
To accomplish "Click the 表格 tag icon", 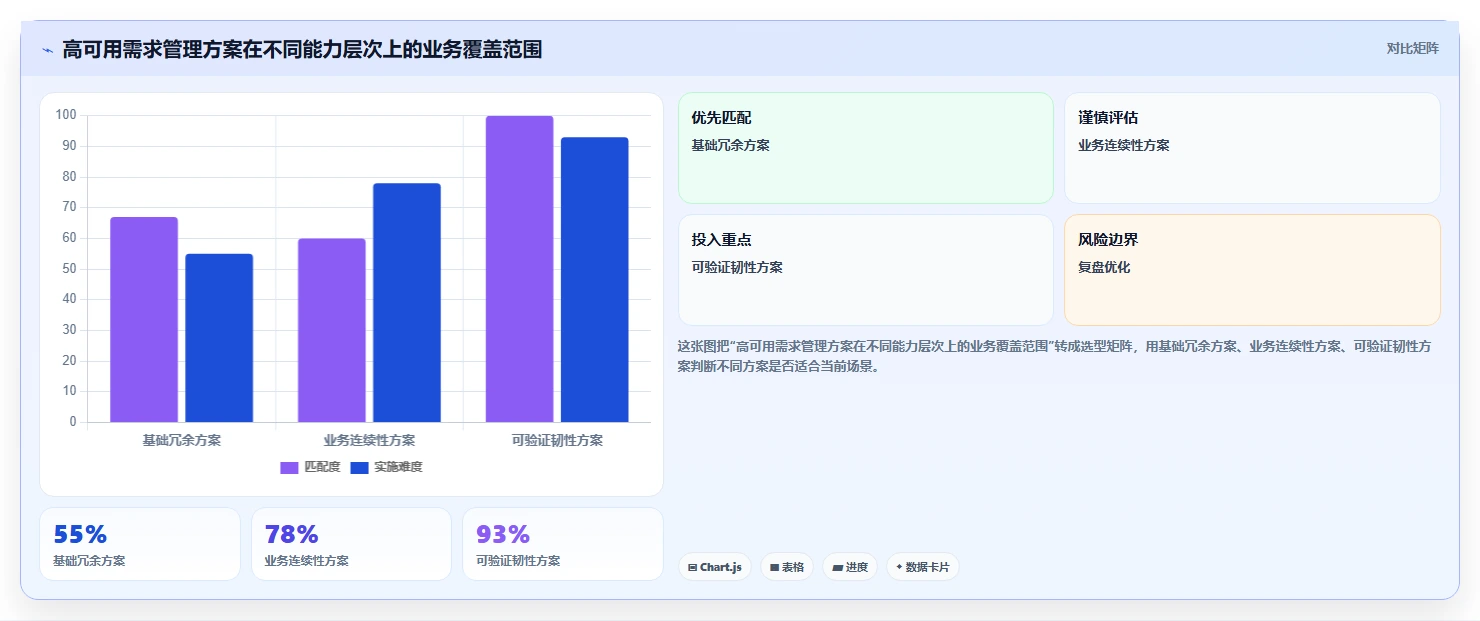I will click(774, 568).
